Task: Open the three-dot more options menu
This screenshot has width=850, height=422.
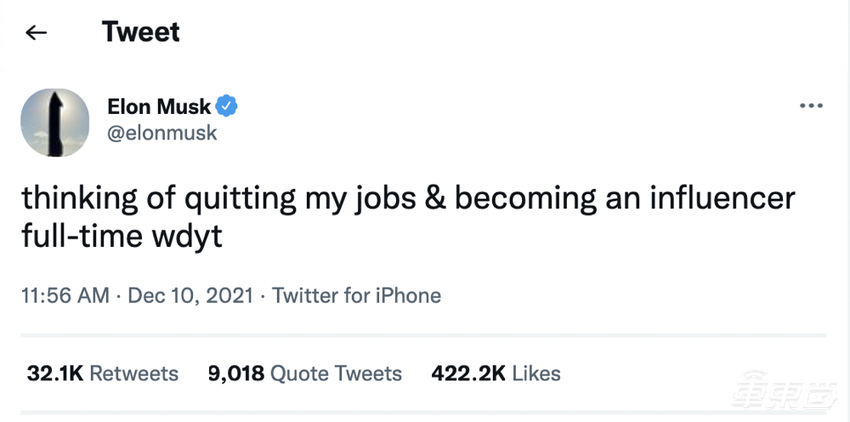Action: (812, 105)
